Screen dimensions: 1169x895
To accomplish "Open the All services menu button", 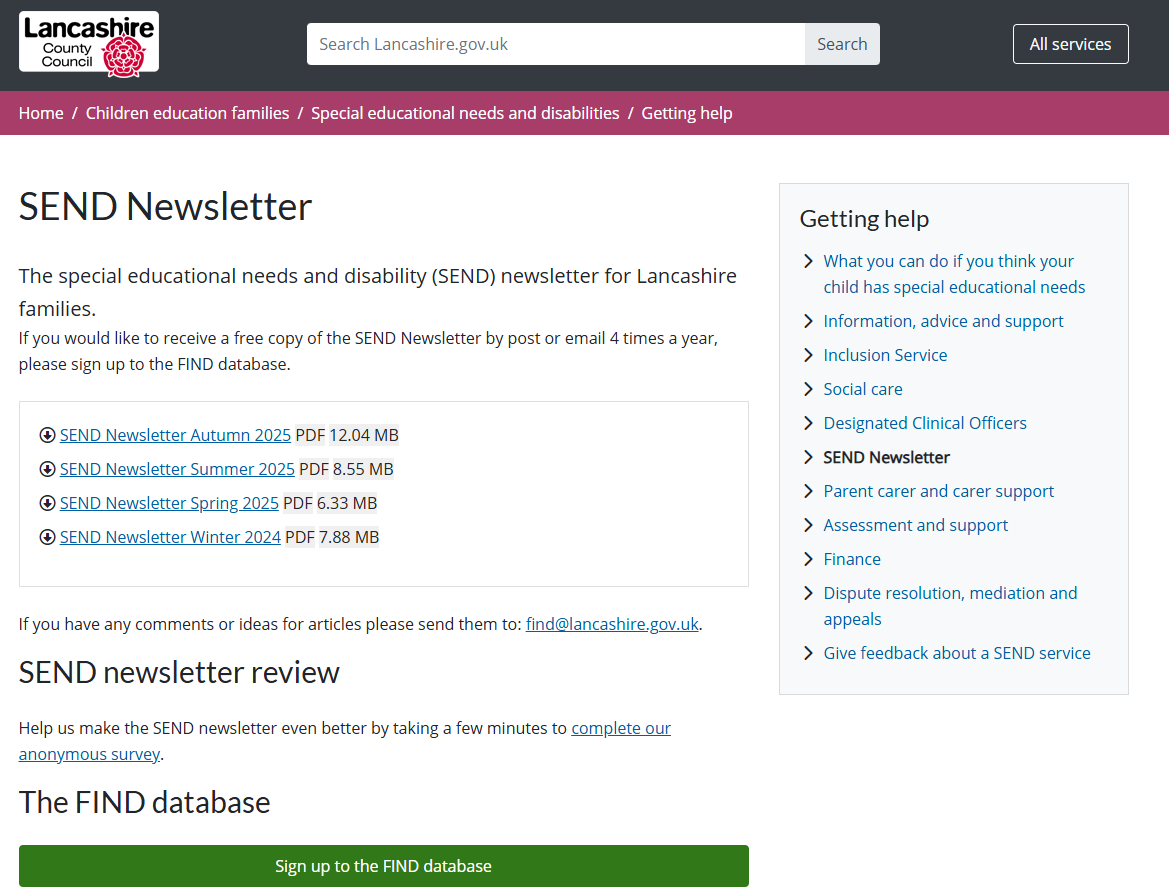I will (1070, 44).
